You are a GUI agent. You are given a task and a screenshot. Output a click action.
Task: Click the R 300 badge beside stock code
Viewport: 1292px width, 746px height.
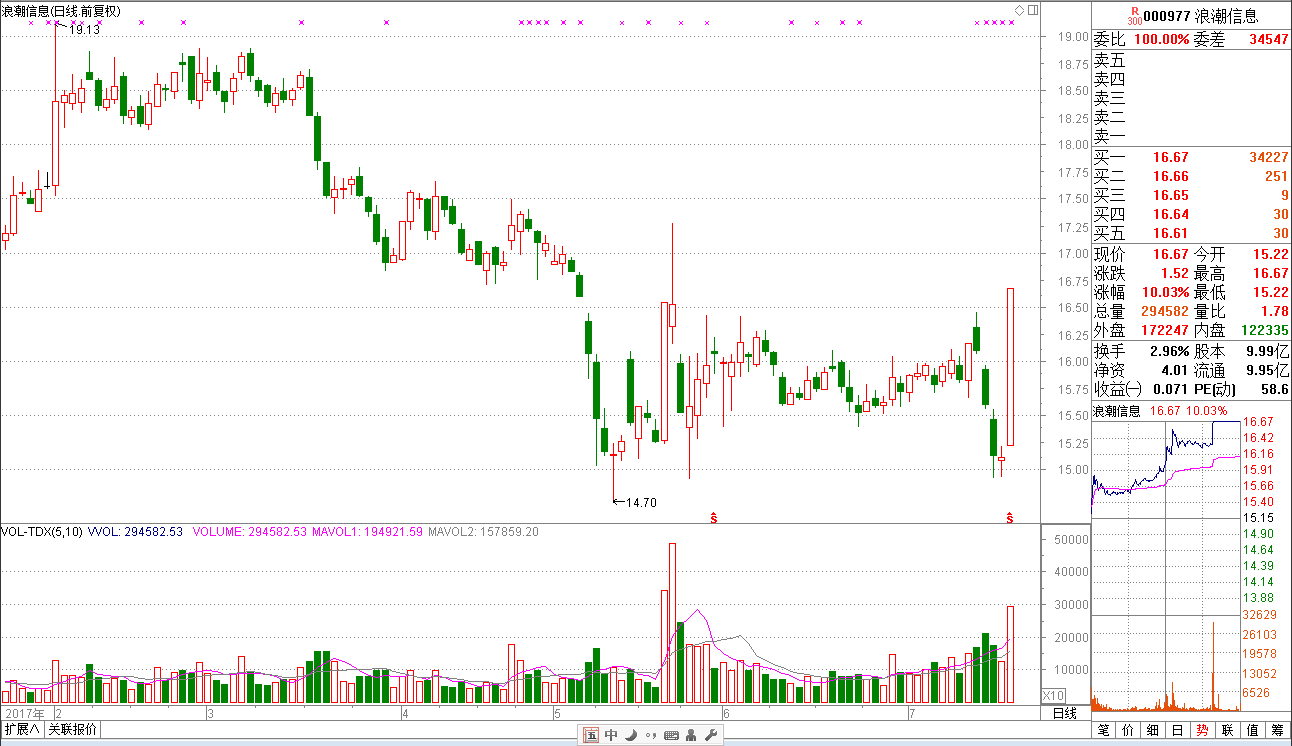click(1134, 15)
